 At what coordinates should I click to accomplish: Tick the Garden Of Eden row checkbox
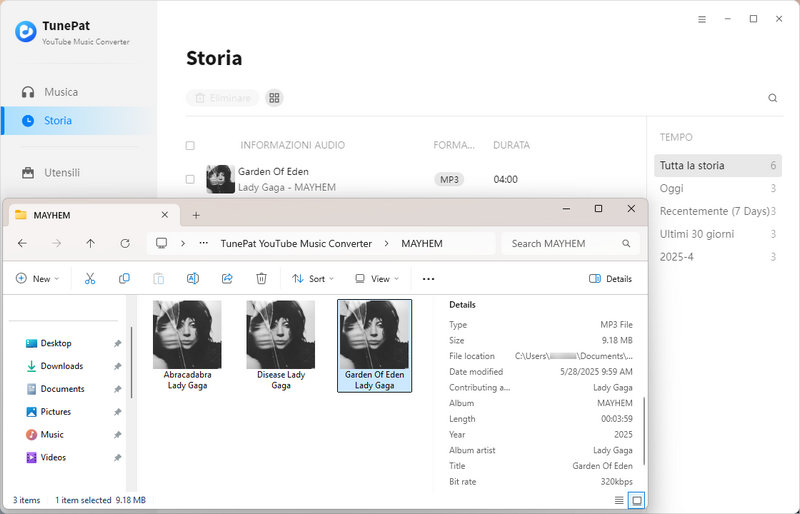click(190, 179)
